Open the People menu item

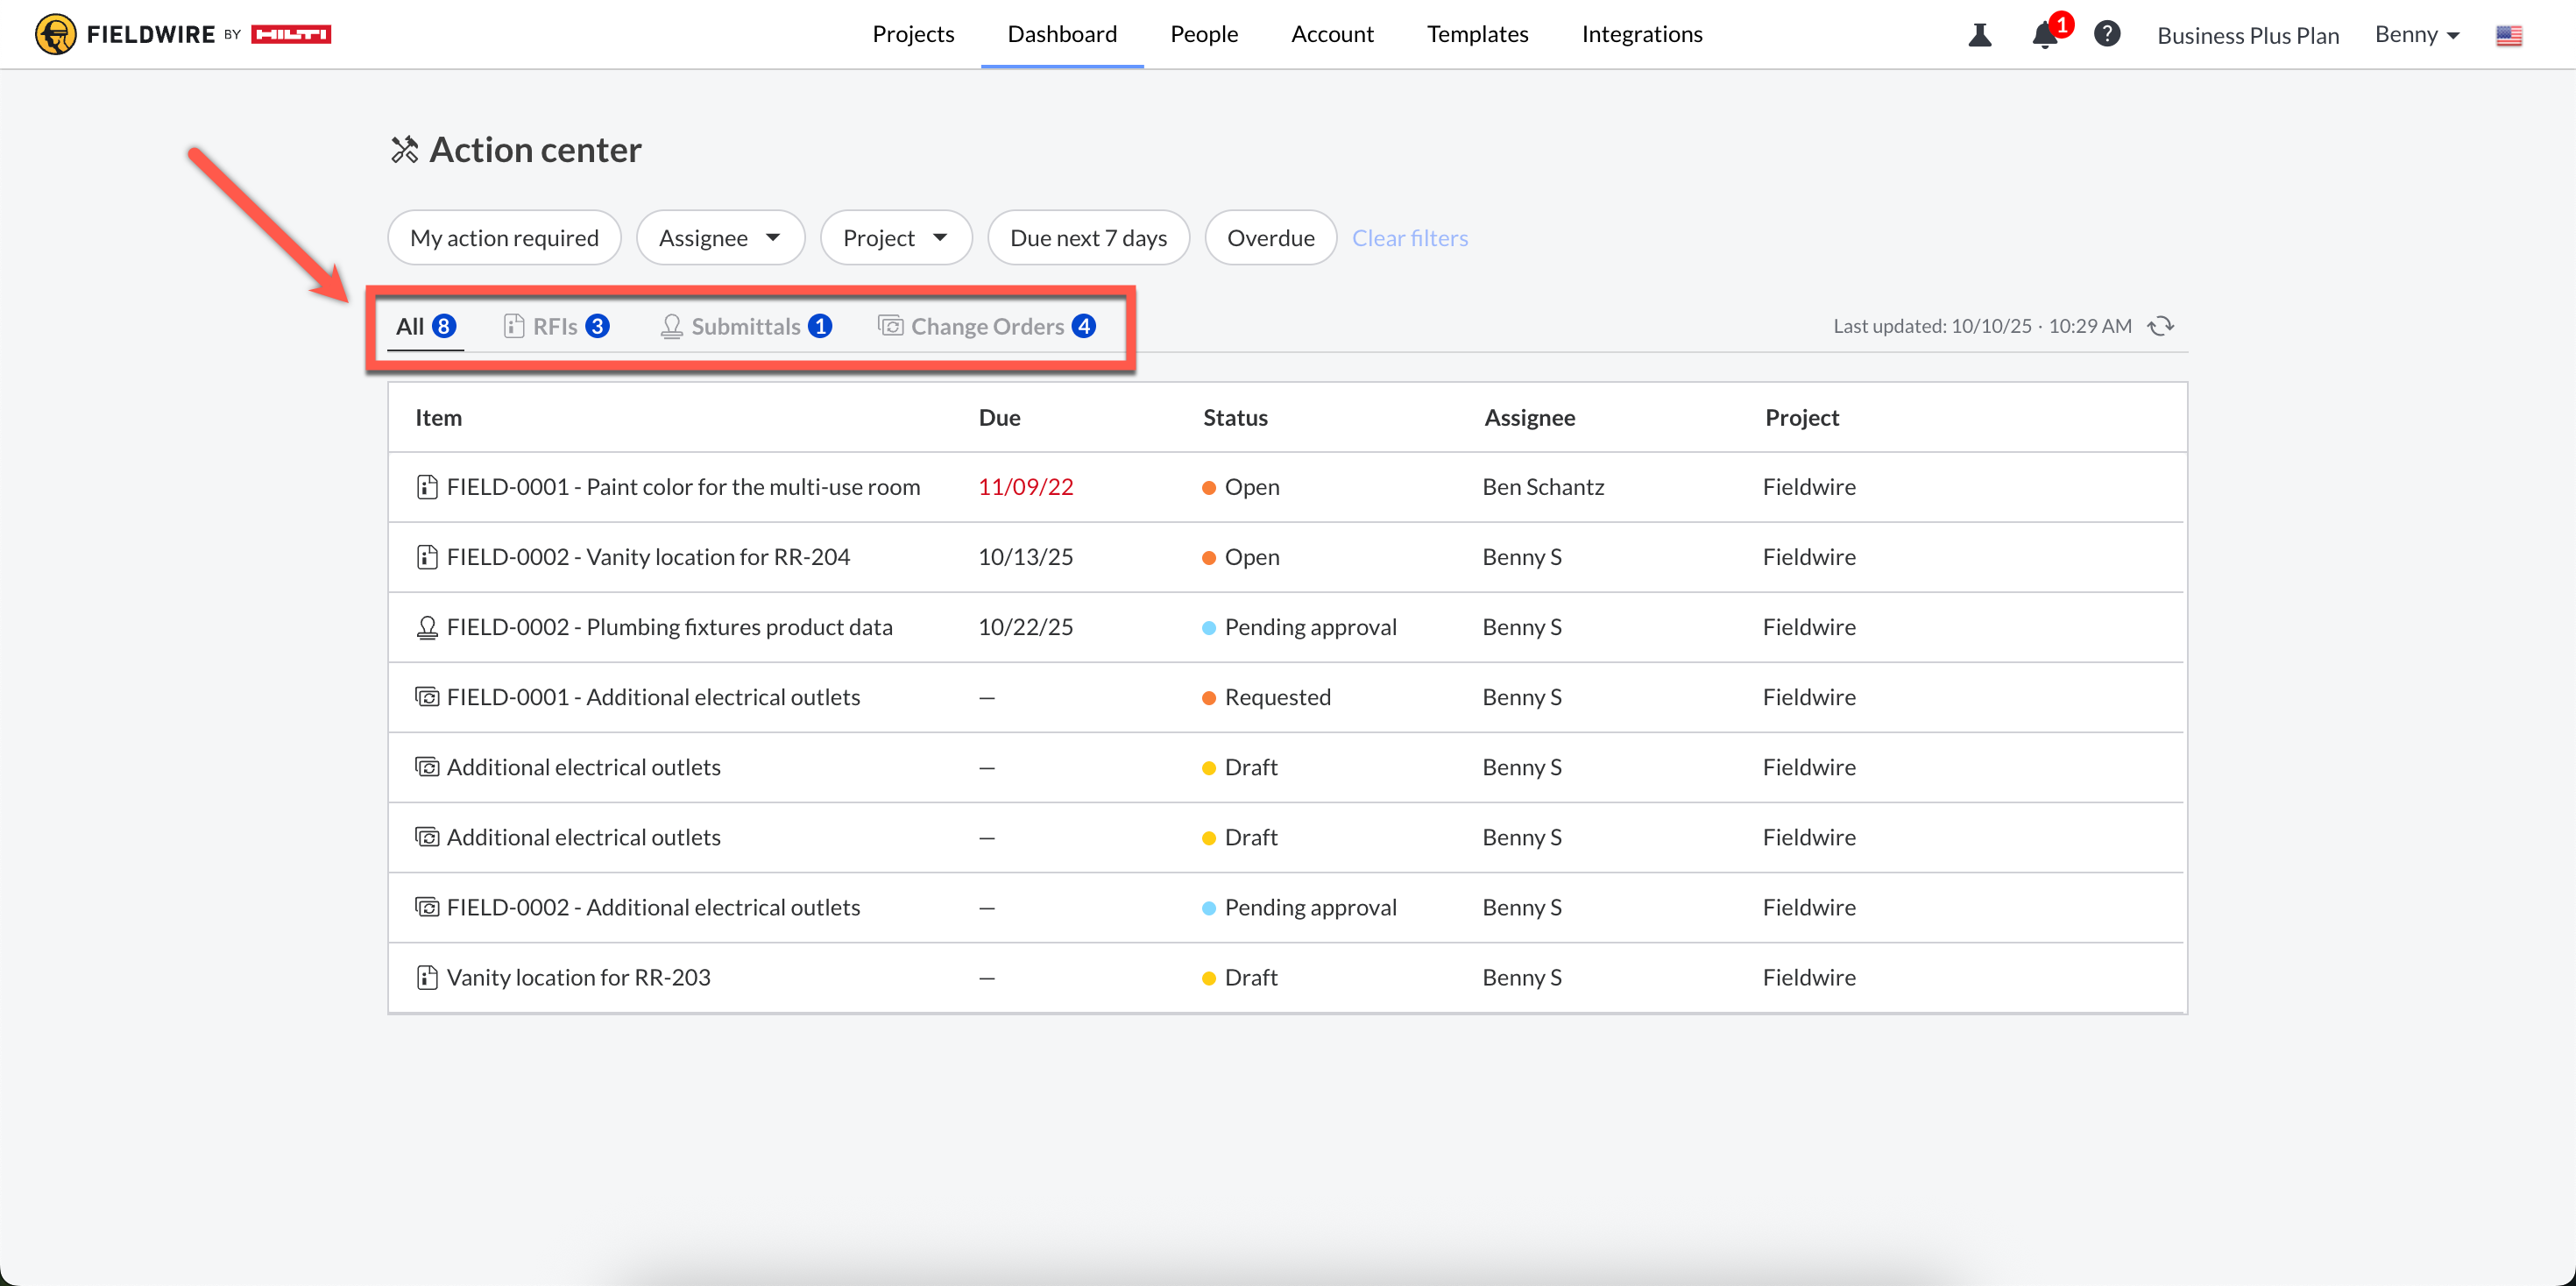(x=1204, y=34)
